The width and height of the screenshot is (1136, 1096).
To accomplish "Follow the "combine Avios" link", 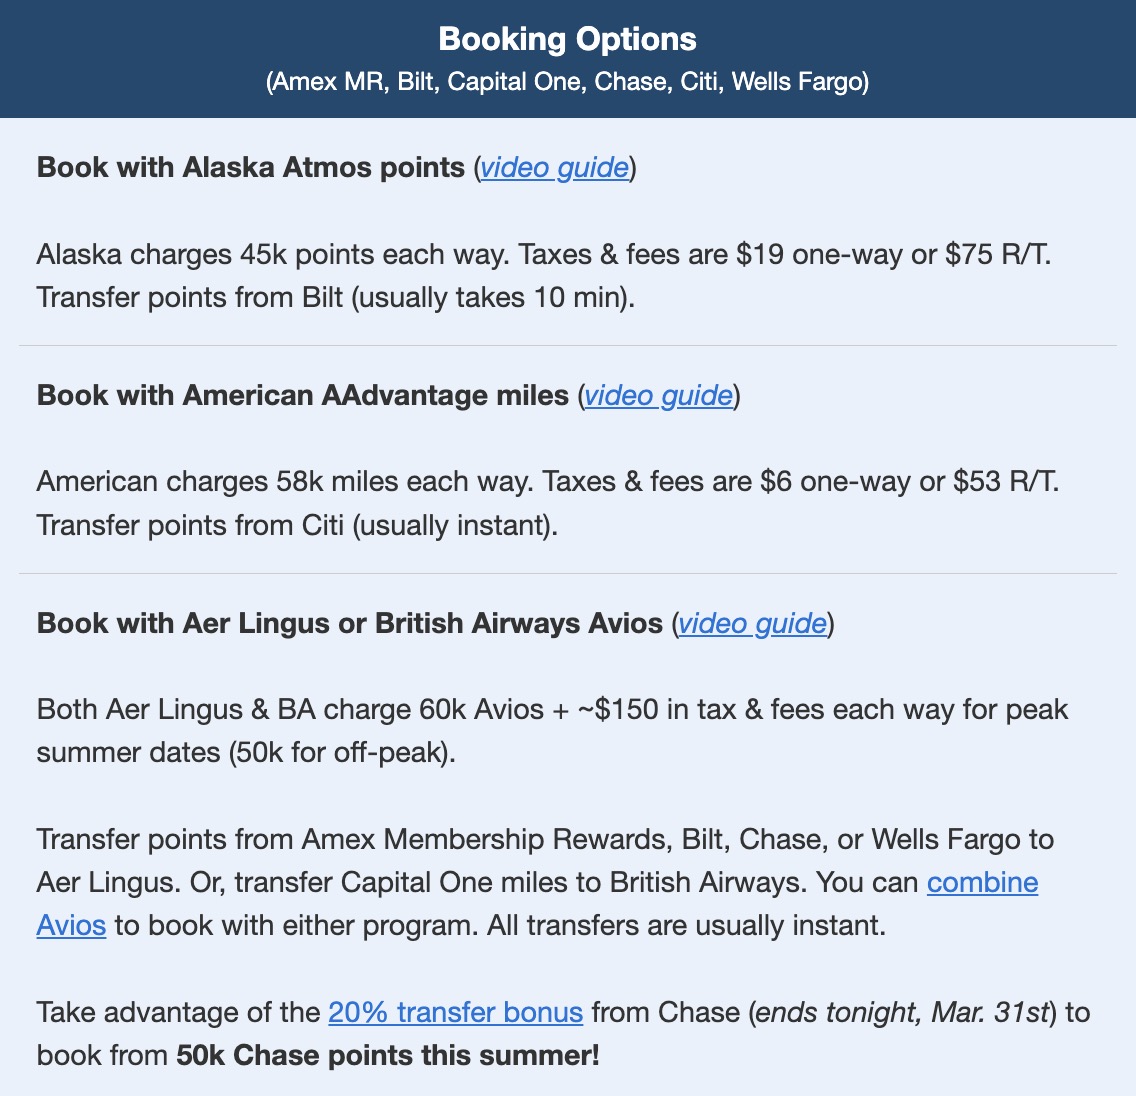I will (x=982, y=883).
